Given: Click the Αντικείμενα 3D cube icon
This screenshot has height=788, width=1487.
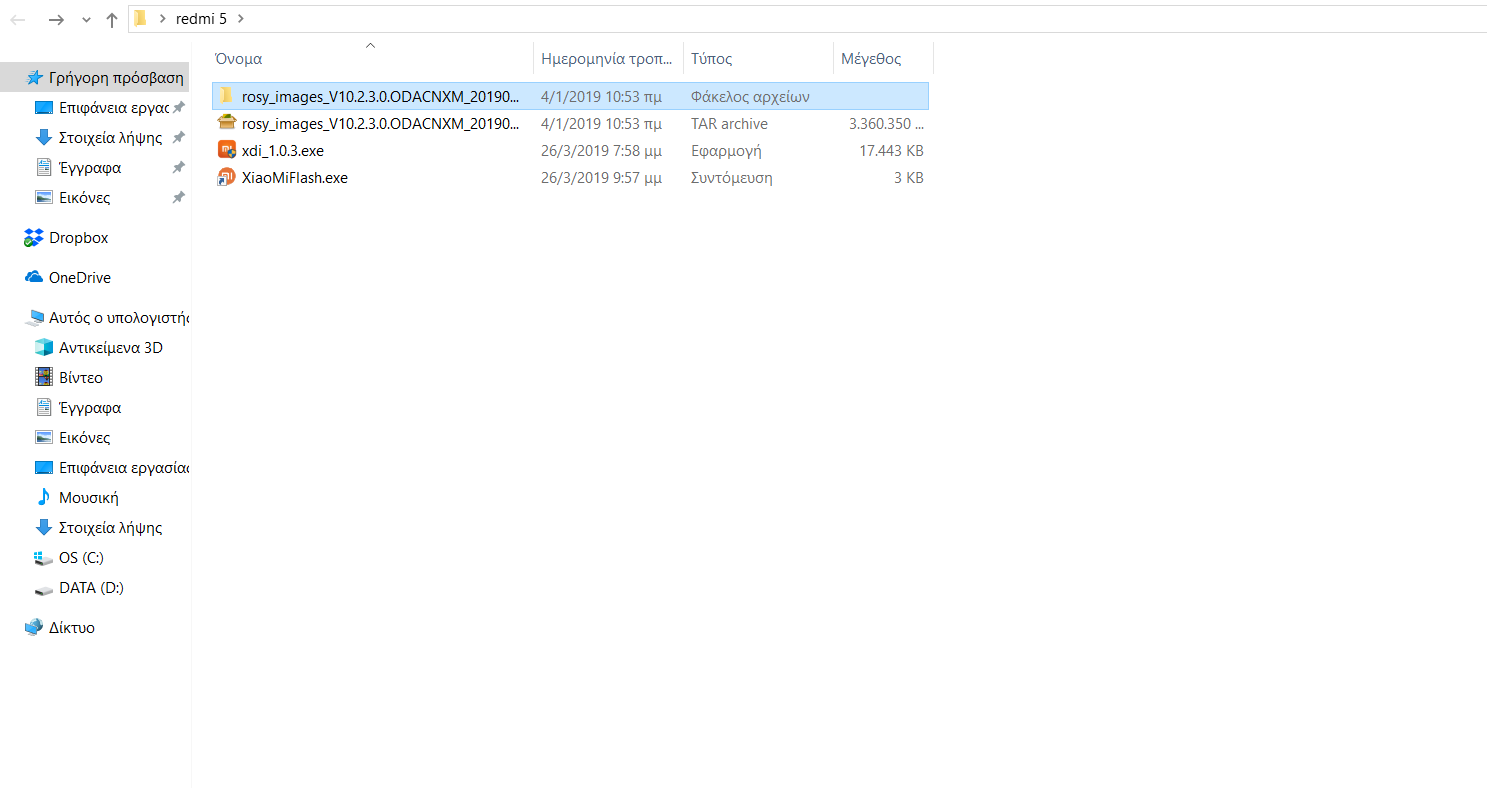Looking at the screenshot, I should (43, 347).
